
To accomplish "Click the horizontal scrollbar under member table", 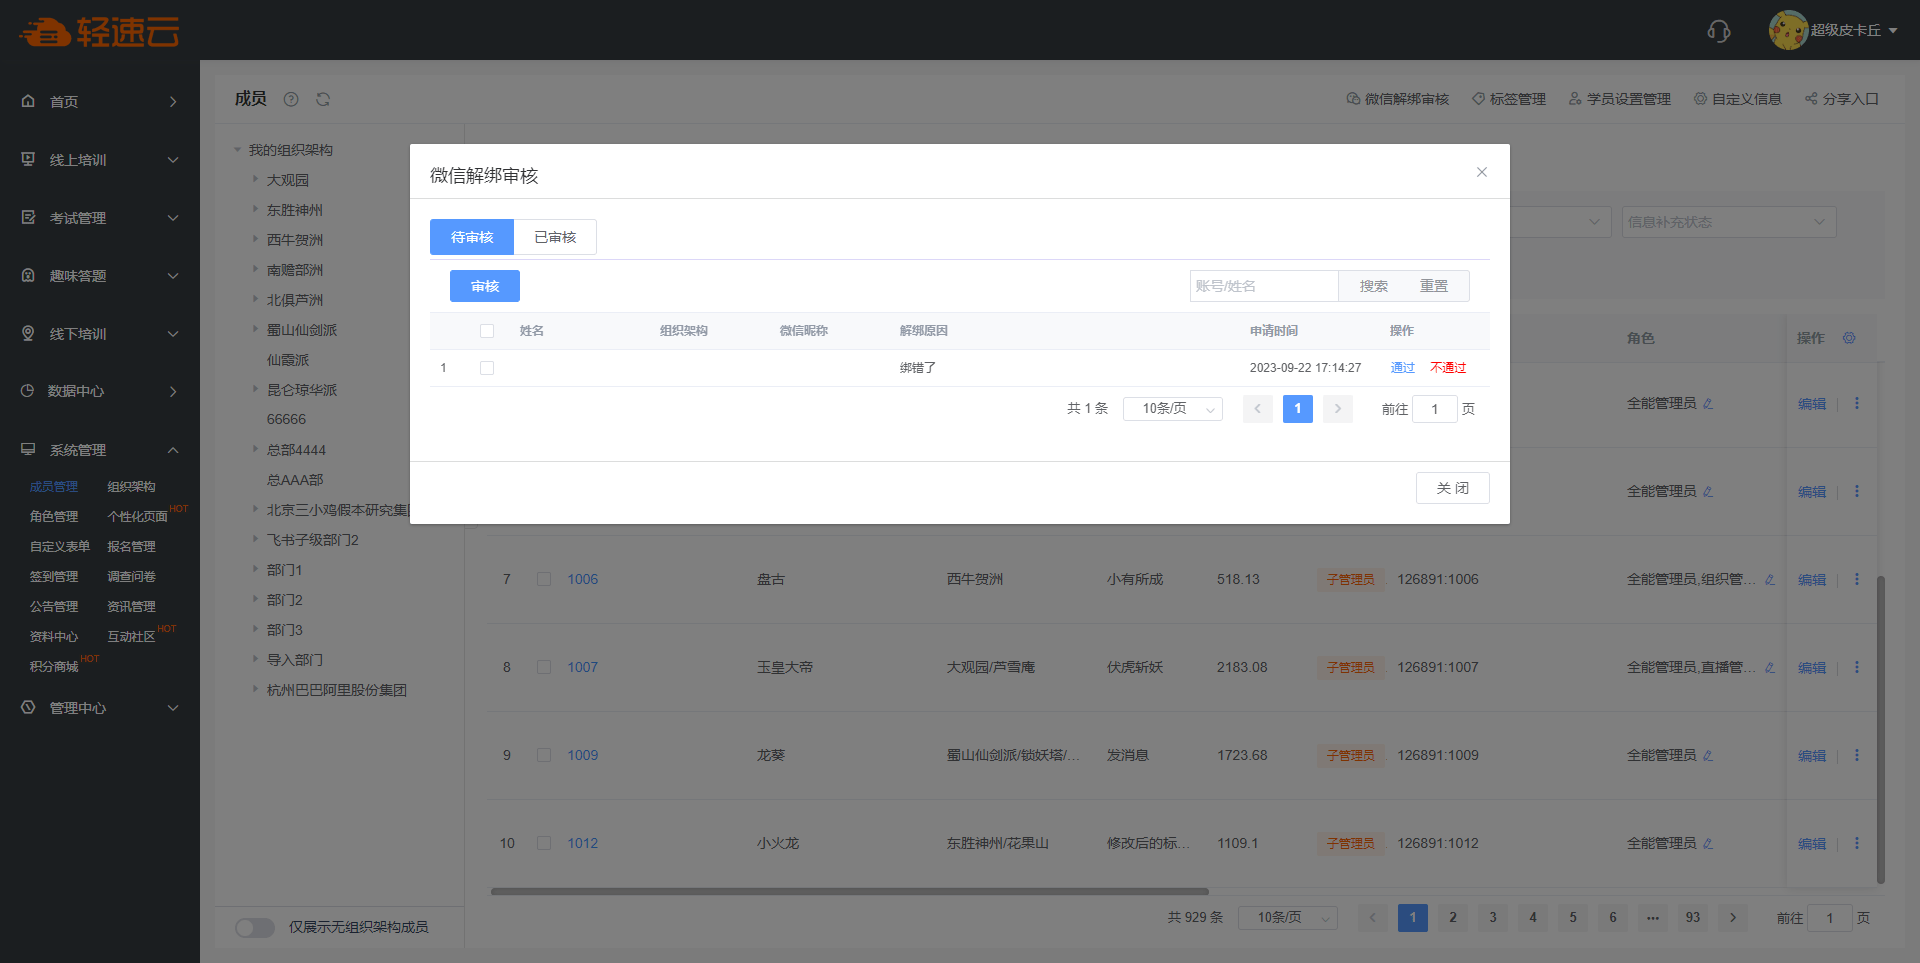I will click(x=850, y=891).
